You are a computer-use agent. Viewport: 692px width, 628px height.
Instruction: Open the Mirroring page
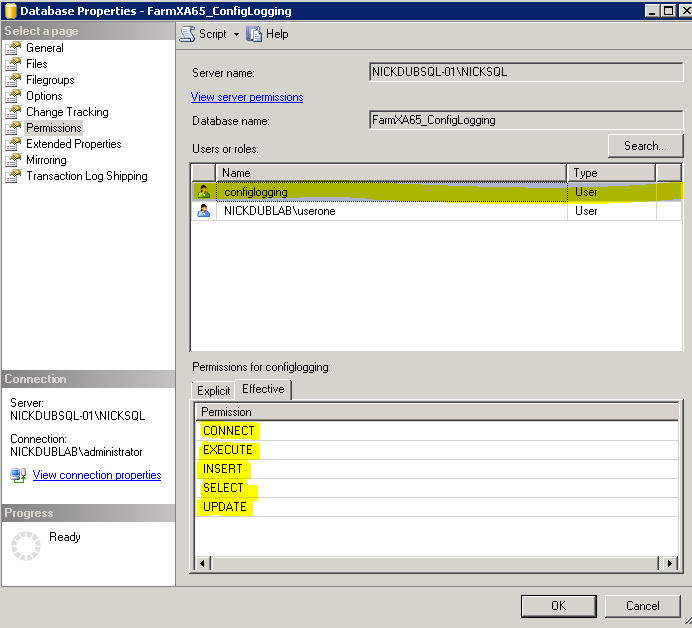coord(46,160)
